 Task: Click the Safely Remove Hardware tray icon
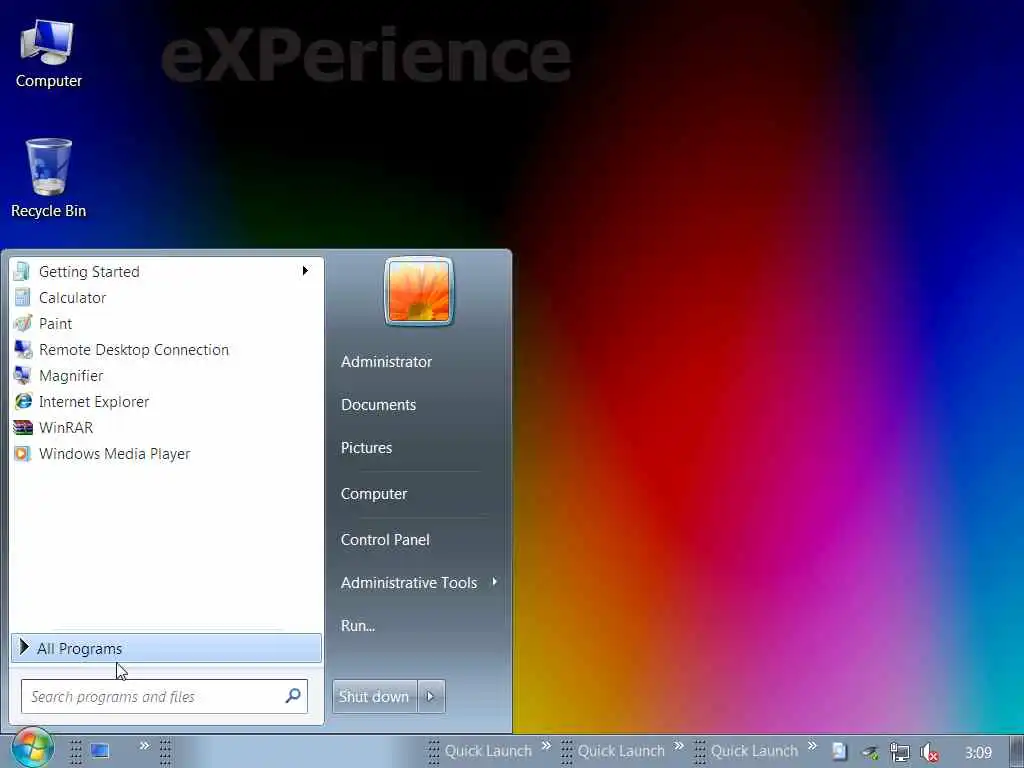point(869,753)
